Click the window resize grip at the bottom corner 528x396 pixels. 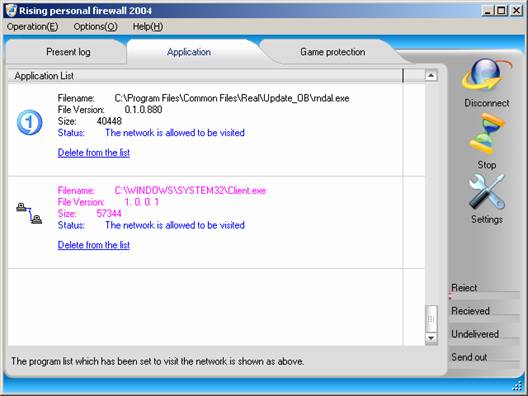pos(517,385)
